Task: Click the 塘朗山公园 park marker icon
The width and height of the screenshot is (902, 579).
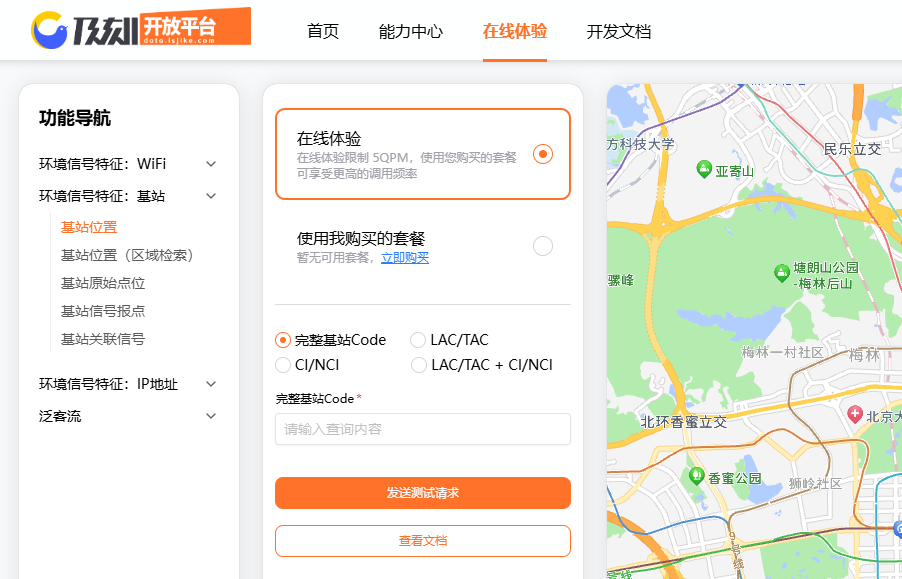Action: click(782, 272)
